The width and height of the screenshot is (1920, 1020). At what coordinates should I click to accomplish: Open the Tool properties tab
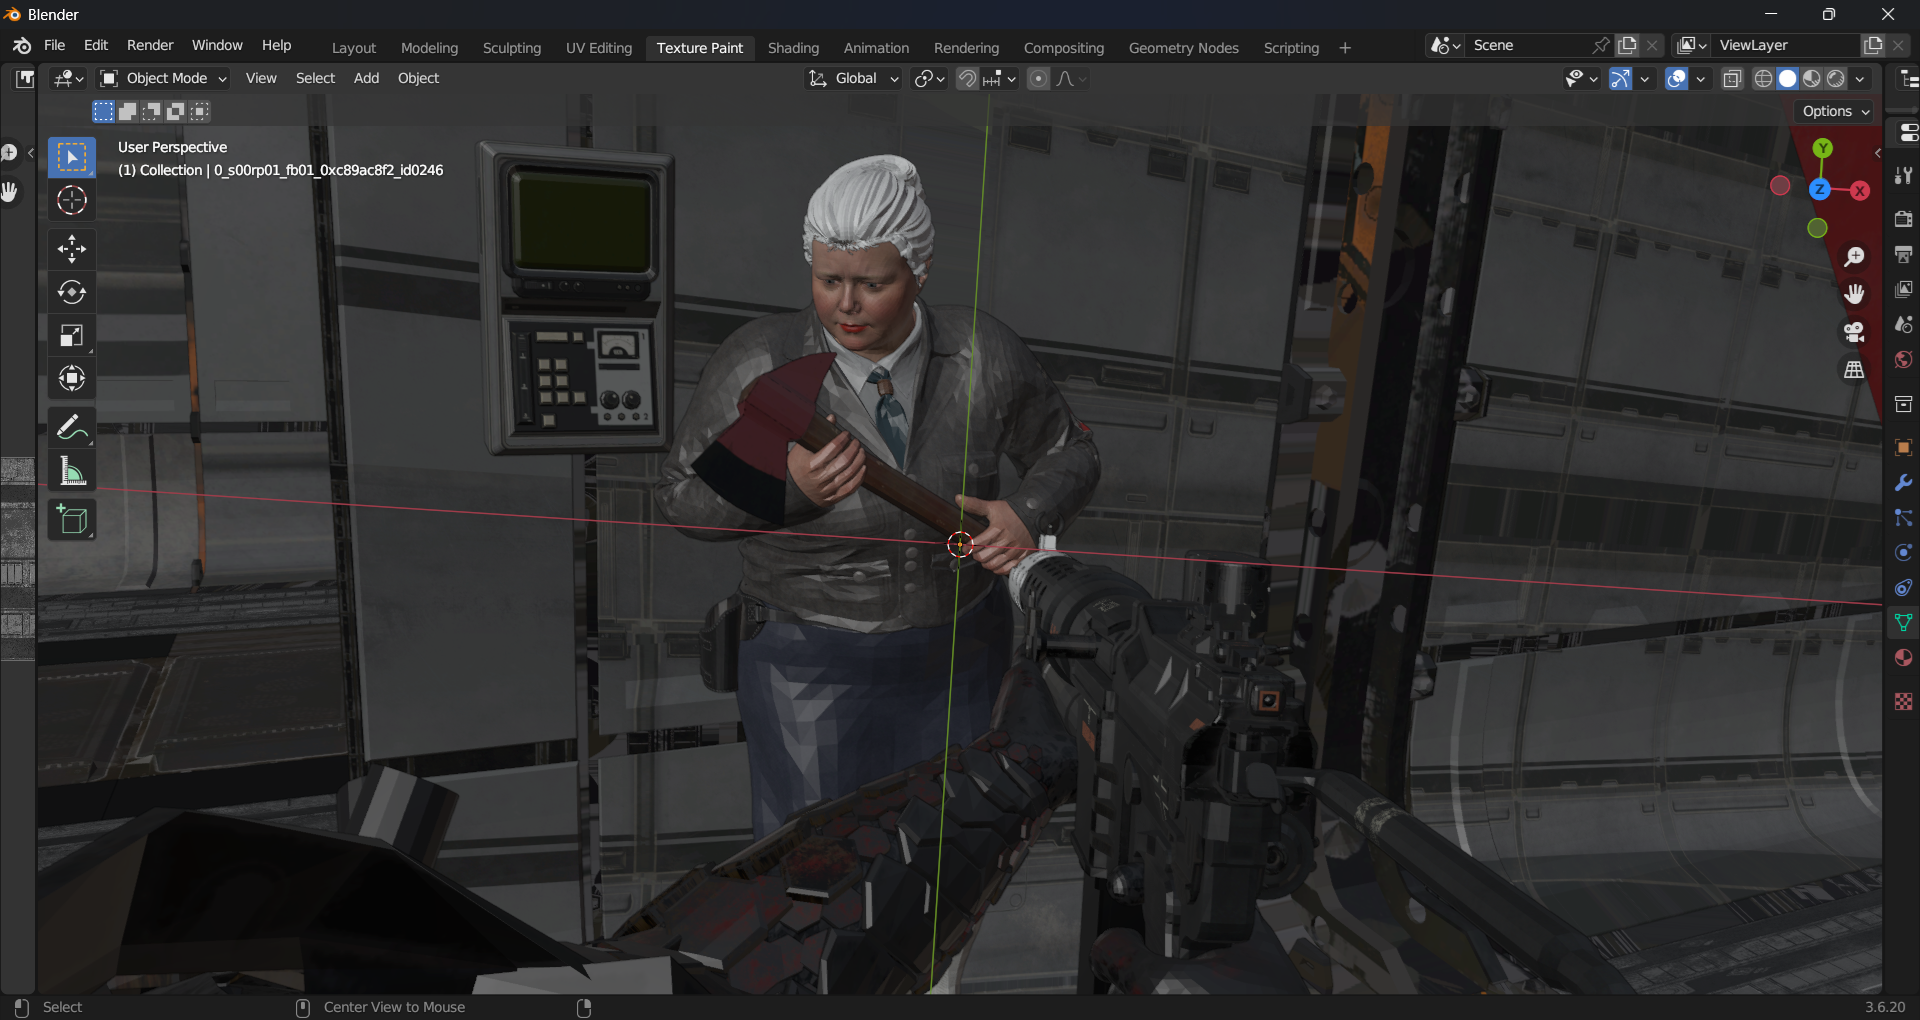1903,176
